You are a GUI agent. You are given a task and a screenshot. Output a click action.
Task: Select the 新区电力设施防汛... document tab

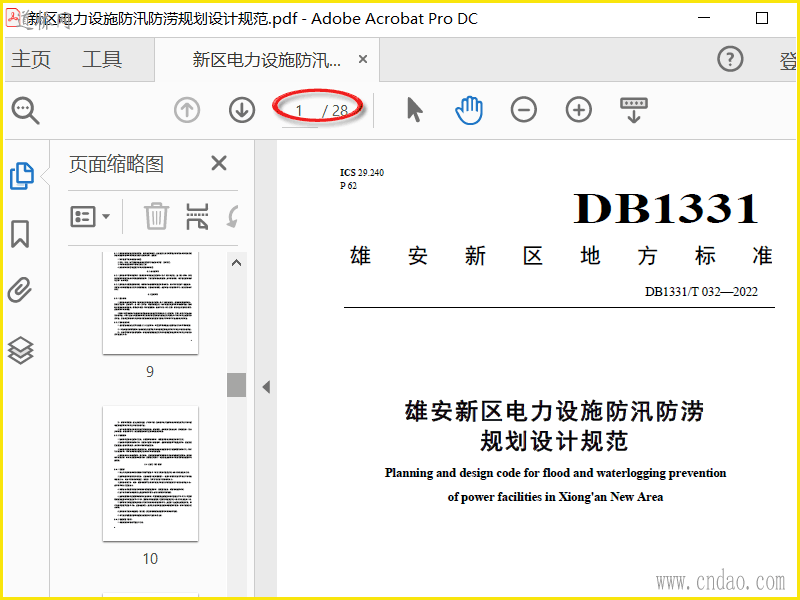point(266,60)
